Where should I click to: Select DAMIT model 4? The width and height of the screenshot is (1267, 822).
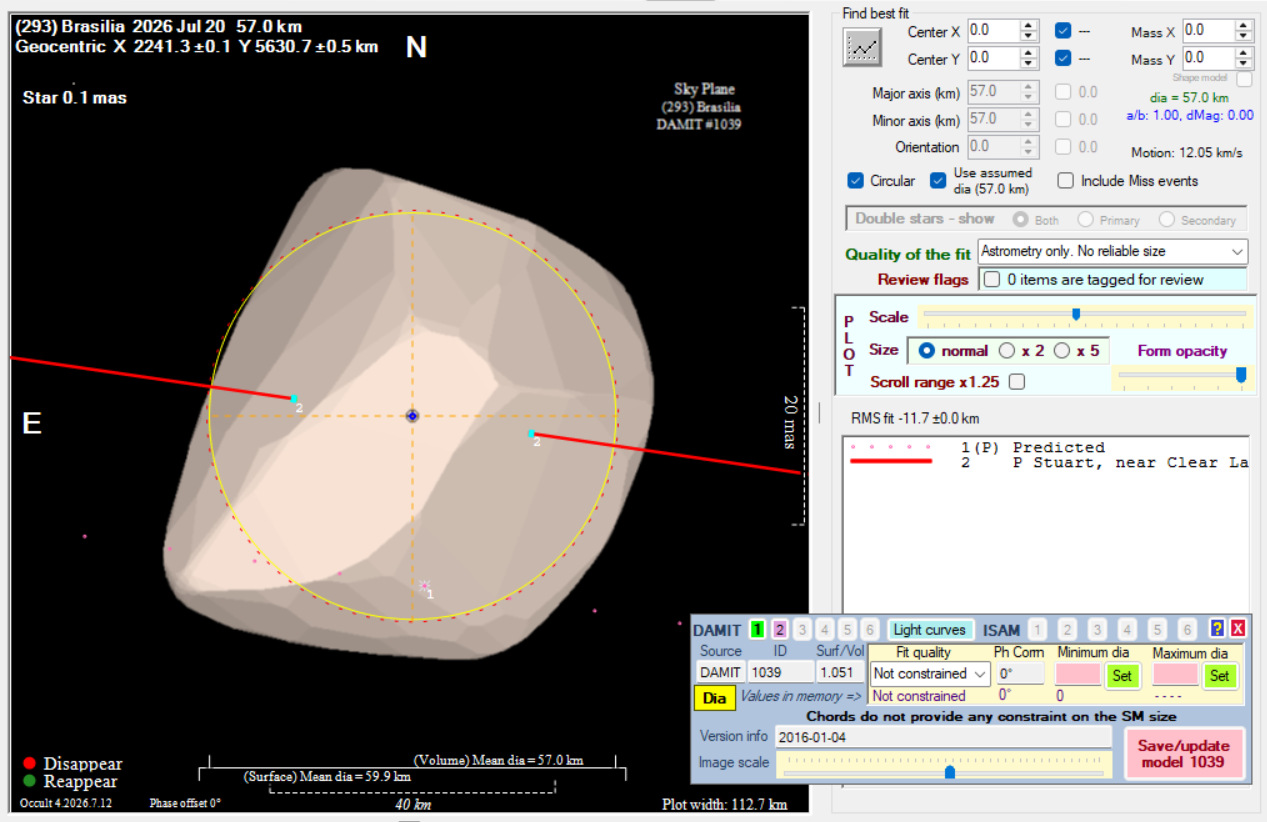pos(825,629)
